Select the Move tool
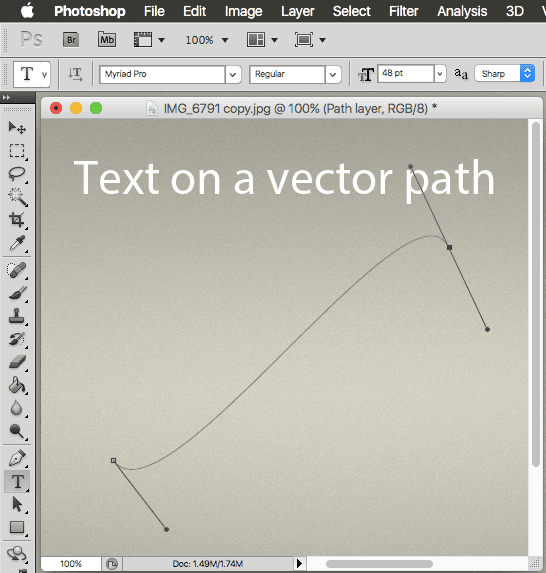 point(17,128)
